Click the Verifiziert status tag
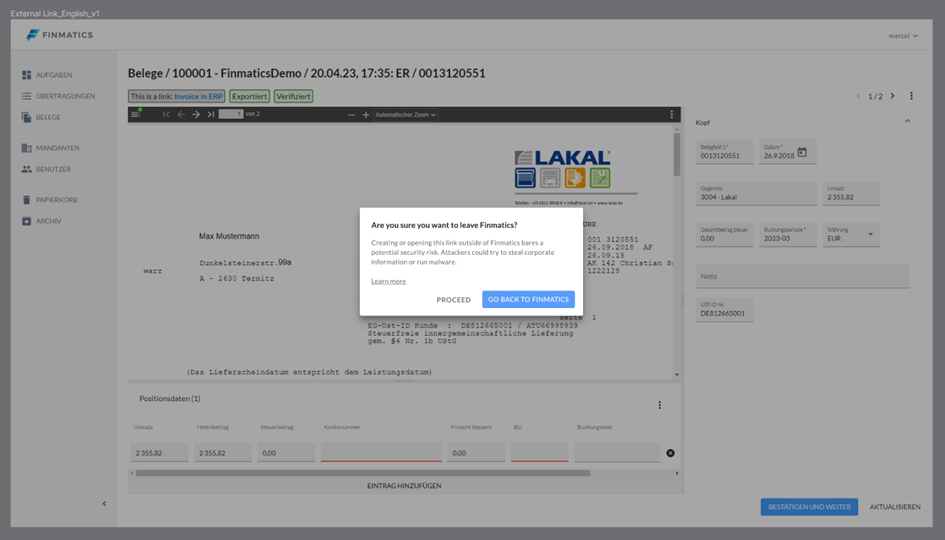The width and height of the screenshot is (945, 540). [x=294, y=96]
